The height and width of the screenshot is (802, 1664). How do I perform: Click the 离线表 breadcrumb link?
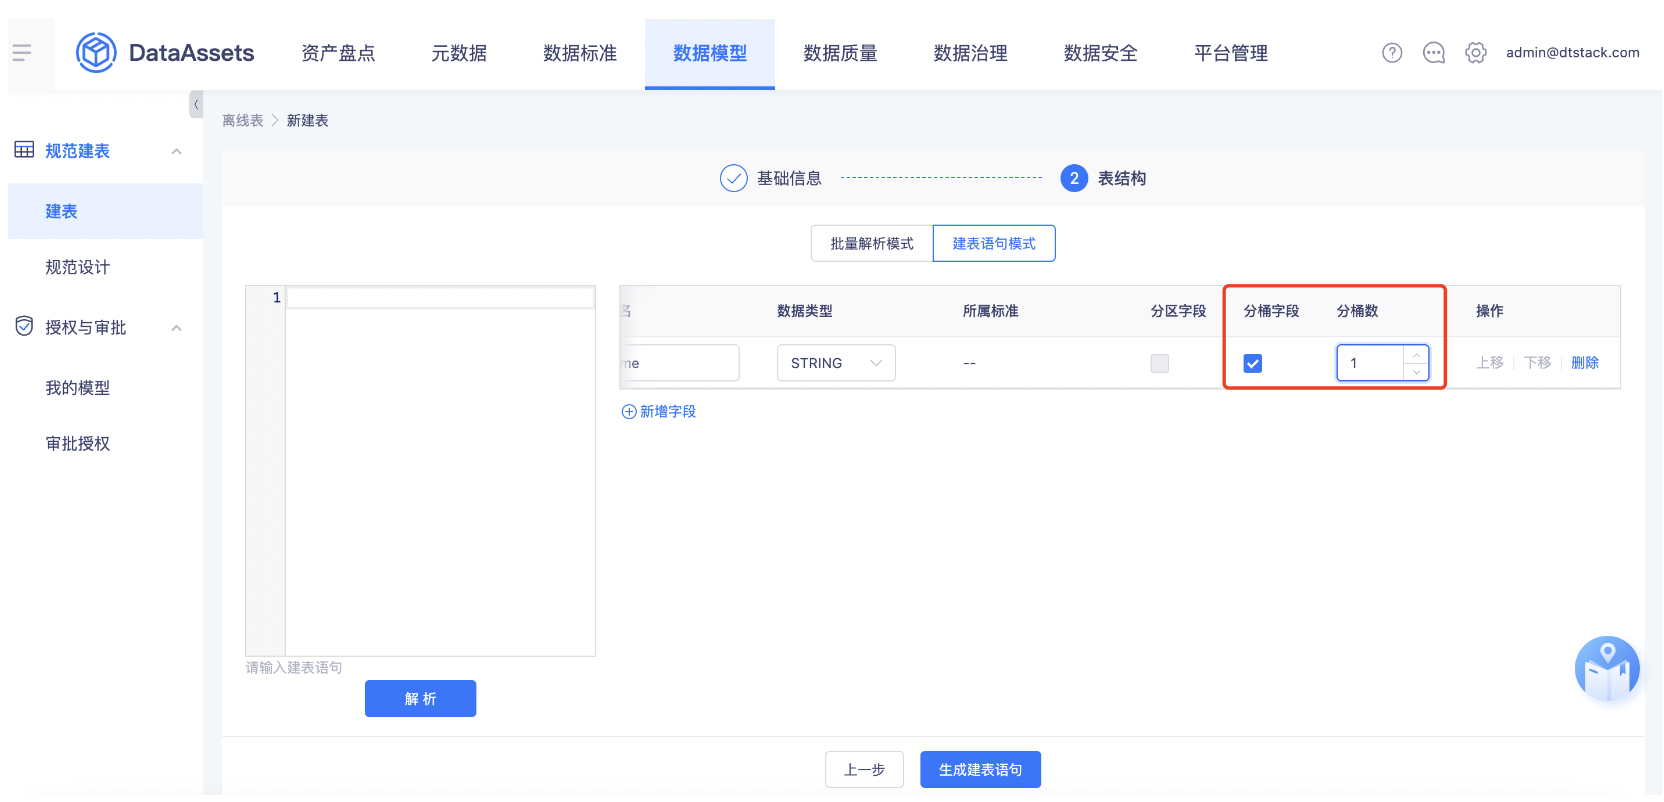[x=243, y=120]
